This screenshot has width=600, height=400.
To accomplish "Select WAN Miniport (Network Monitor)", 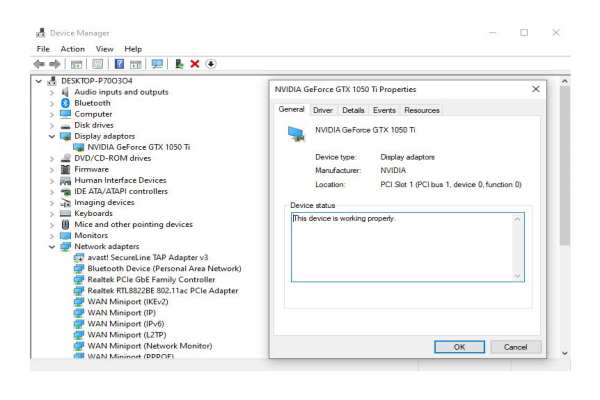I will [150, 346].
